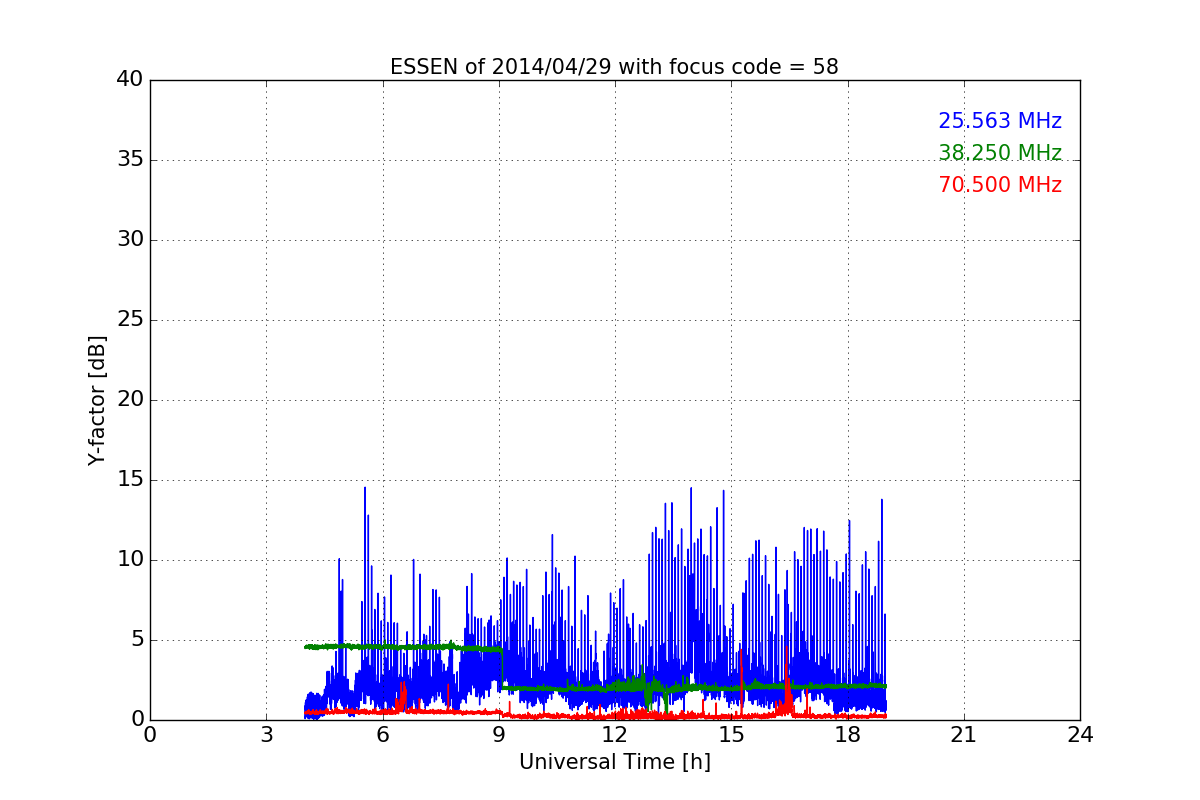Click x-axis tick label "9"
Viewport: 1200px width, 800px height.
coord(499,735)
